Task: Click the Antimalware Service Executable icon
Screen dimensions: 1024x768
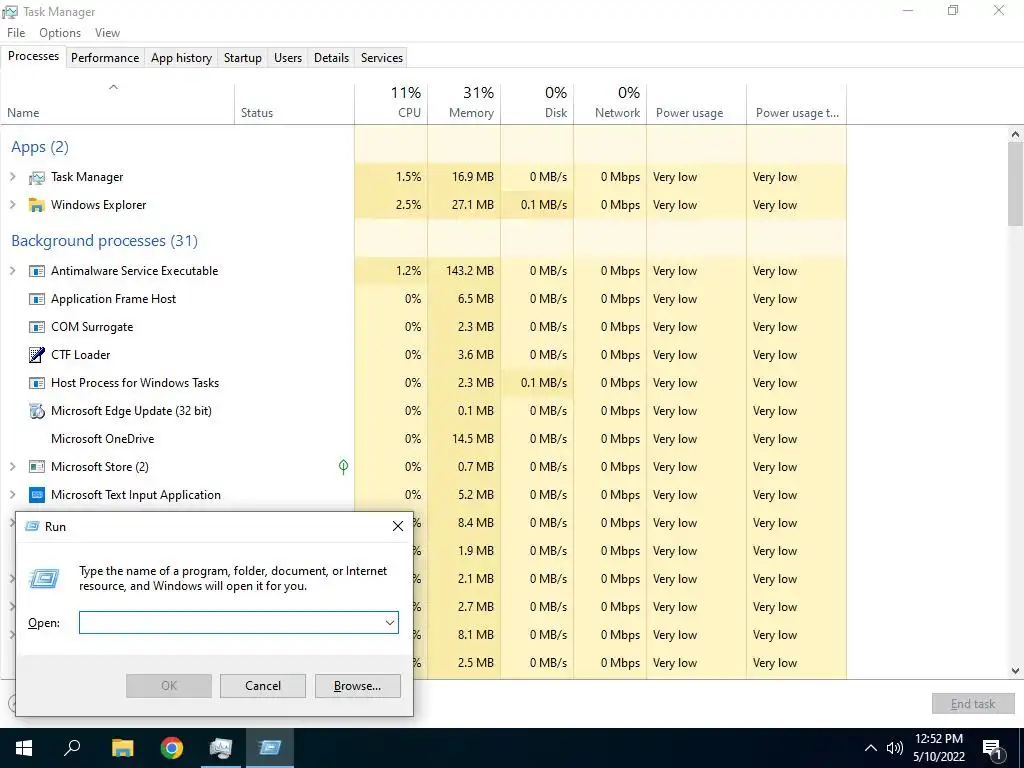Action: click(x=37, y=271)
